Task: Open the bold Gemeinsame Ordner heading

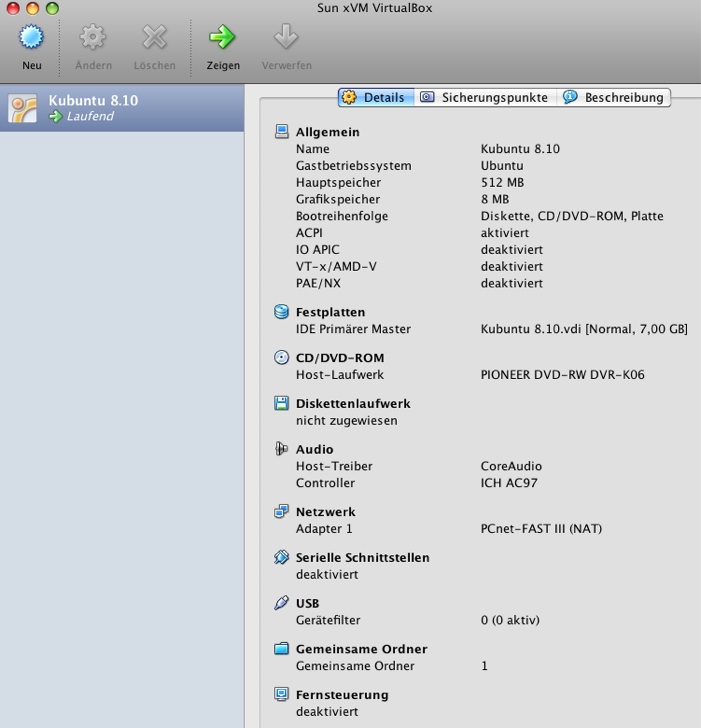Action: click(x=361, y=649)
